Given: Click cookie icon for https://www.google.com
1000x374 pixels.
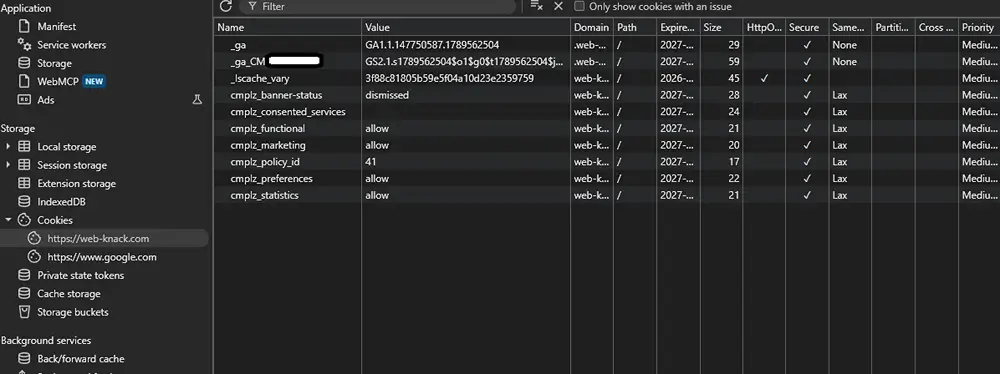Looking at the screenshot, I should 34,257.
